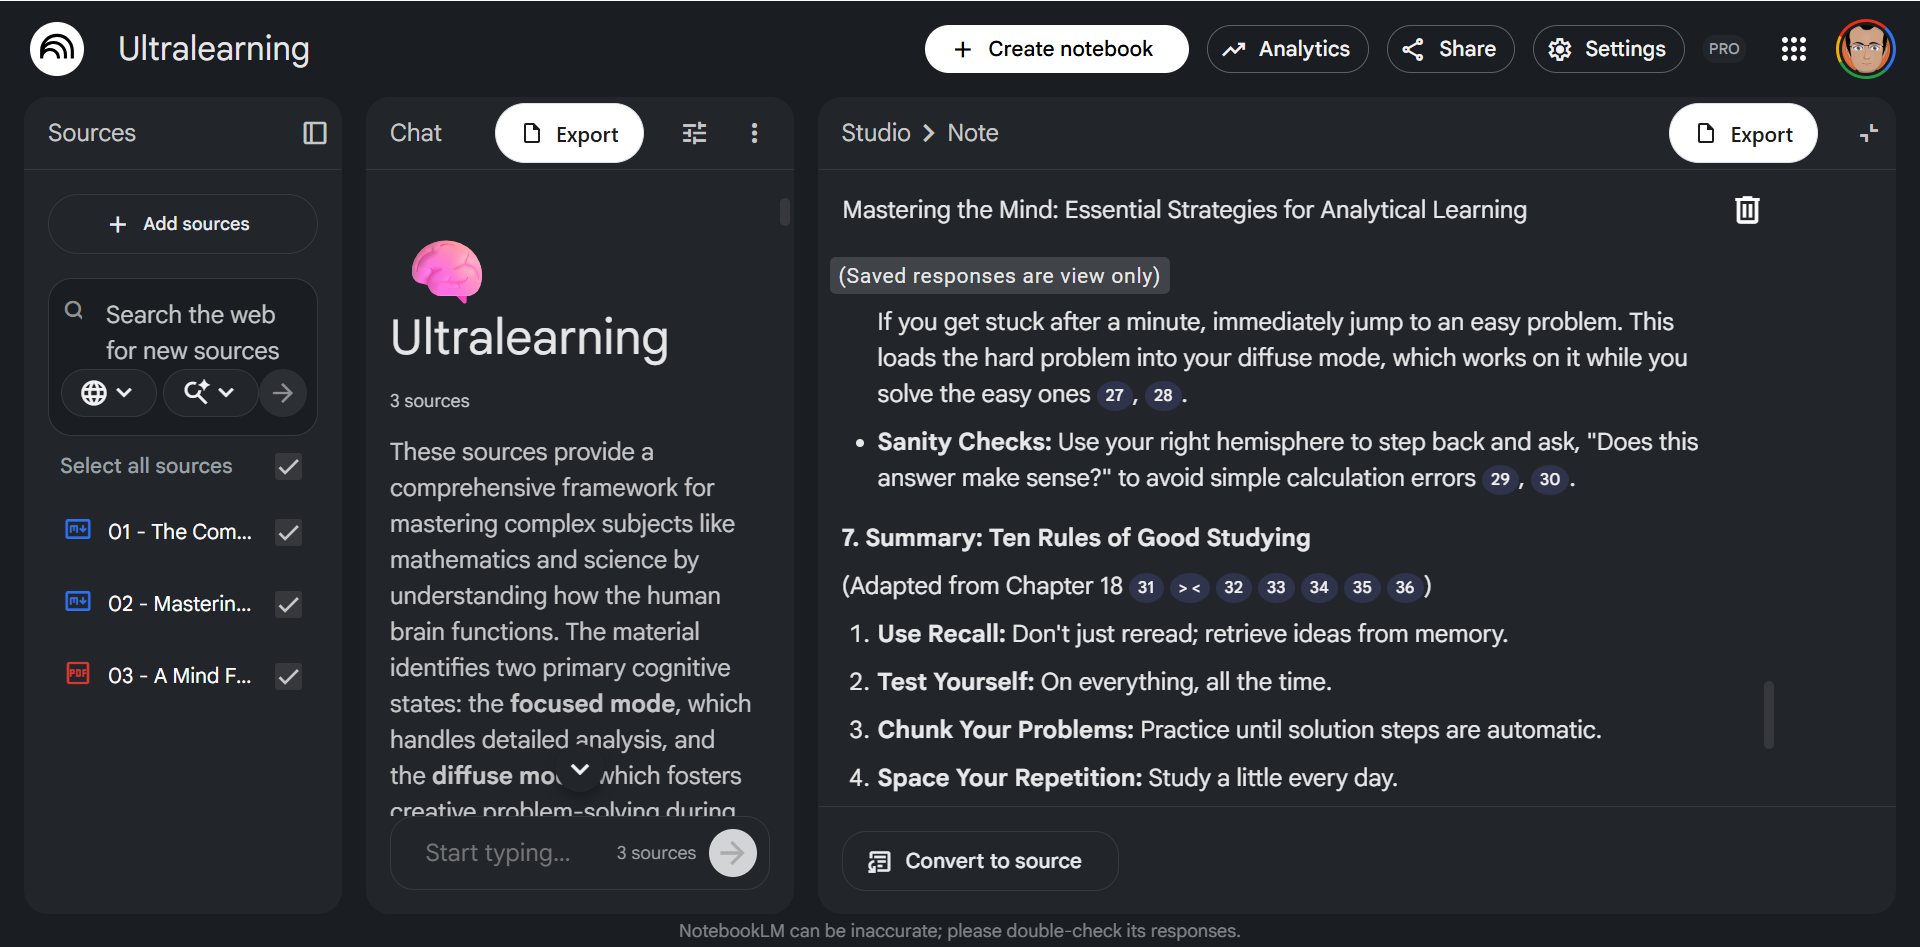Open the research mode dropdown
This screenshot has height=947, width=1920.
pyautogui.click(x=210, y=393)
